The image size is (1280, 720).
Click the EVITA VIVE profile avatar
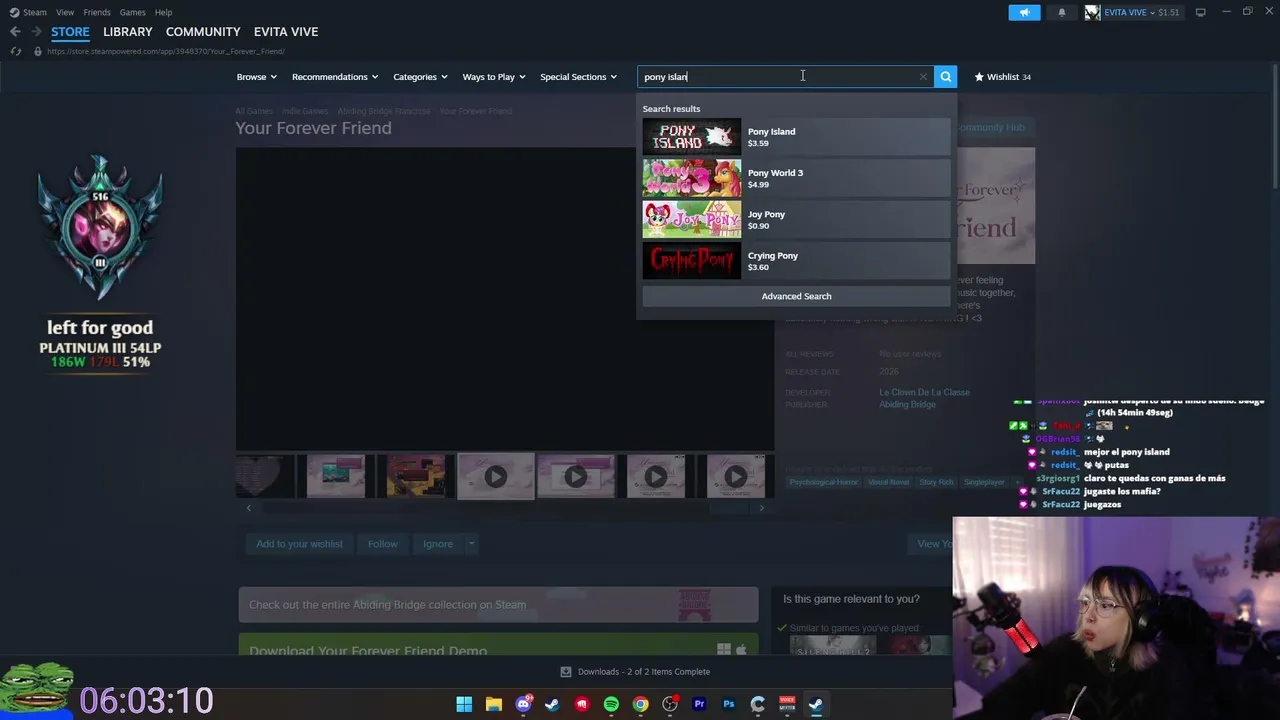1093,12
